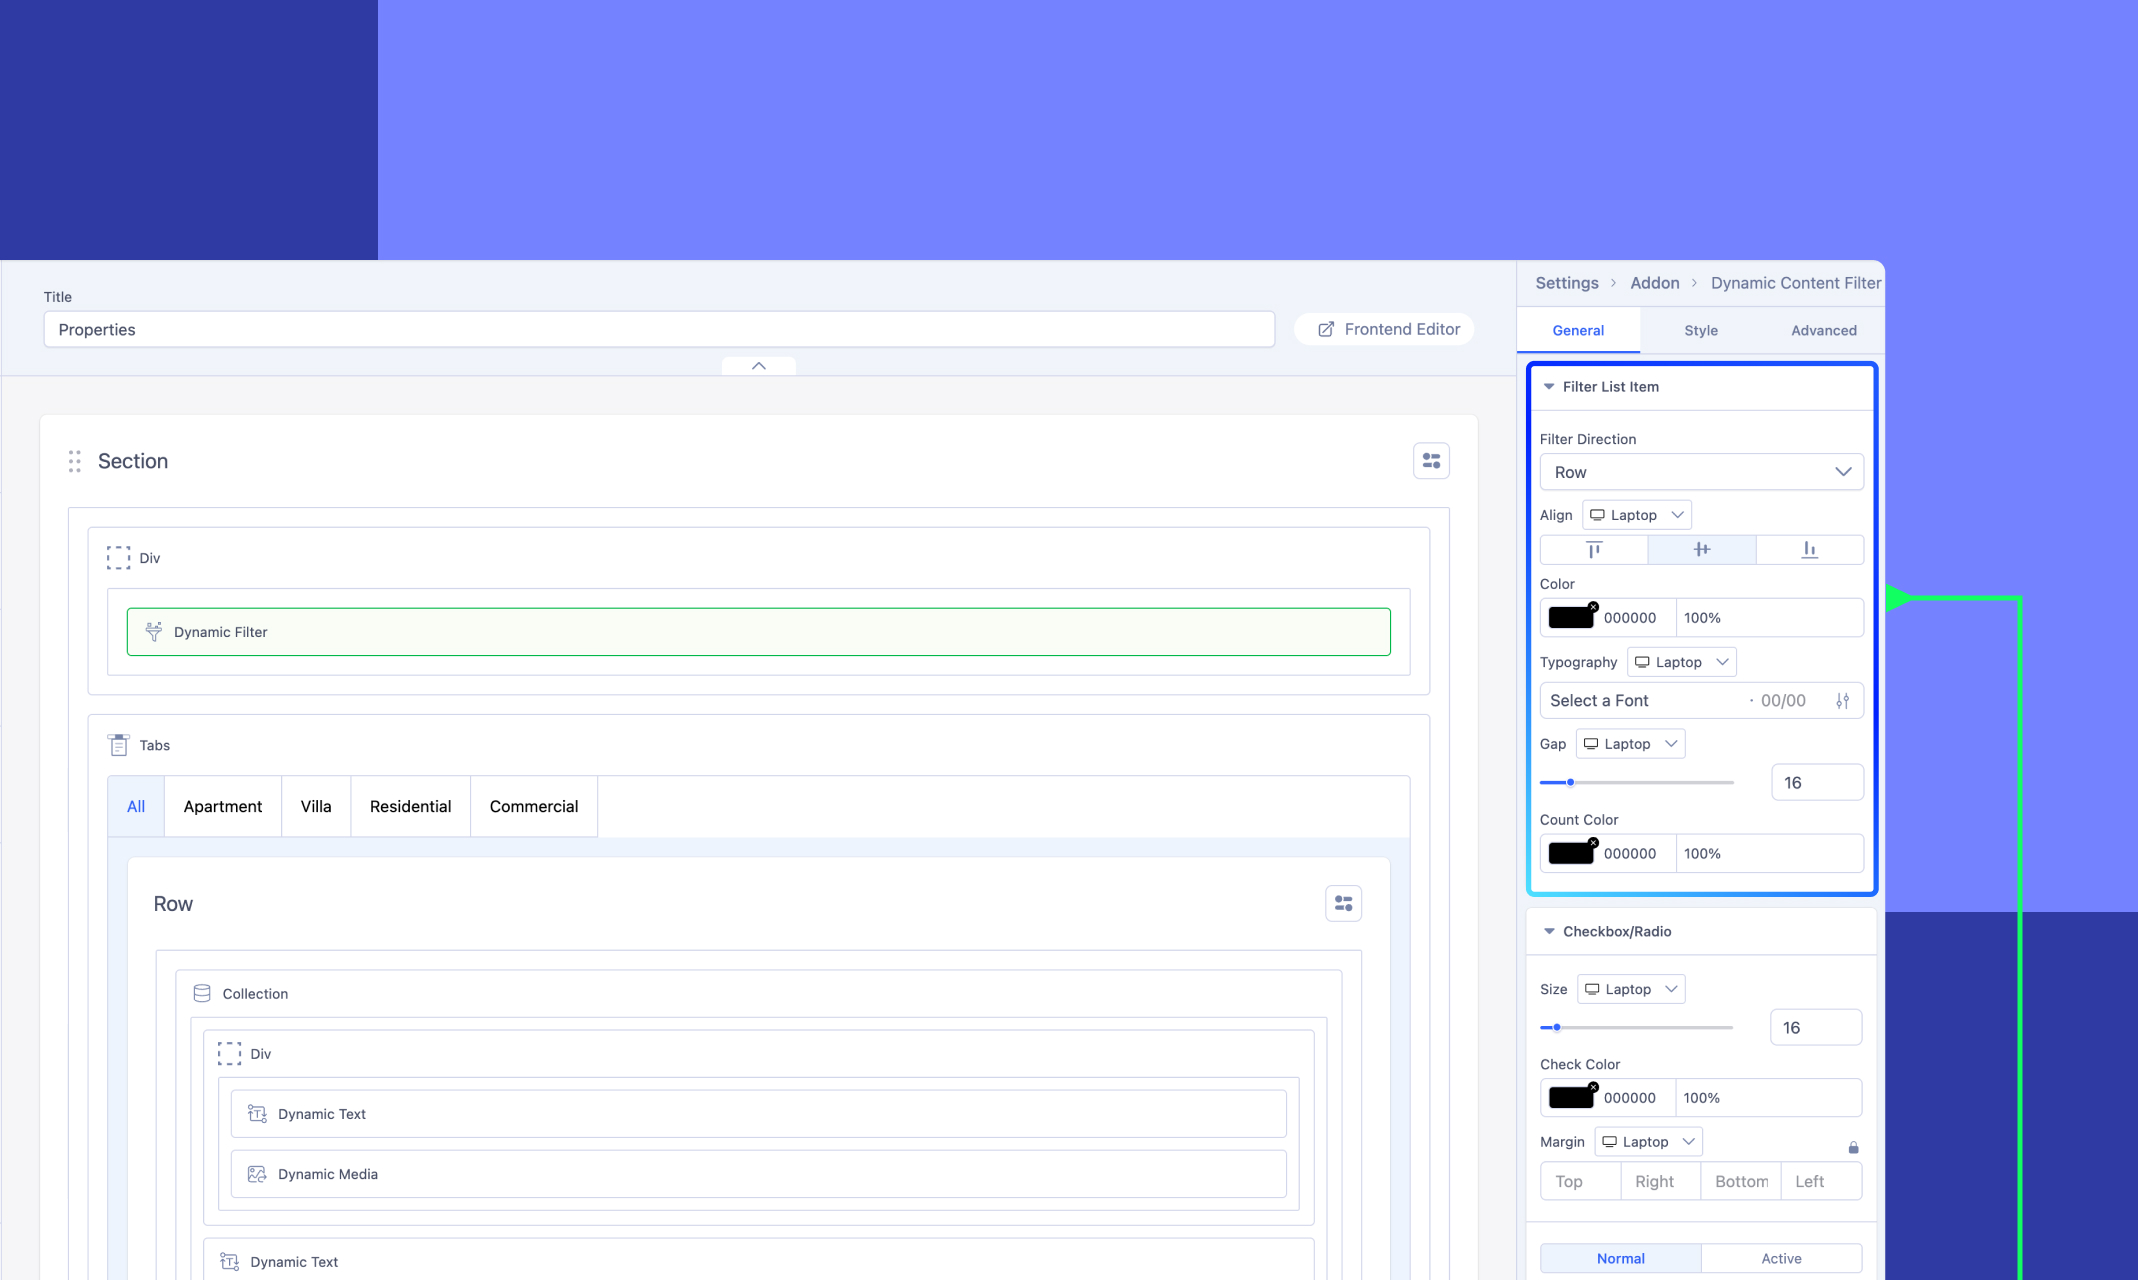Open the Frontend Editor

point(1387,329)
